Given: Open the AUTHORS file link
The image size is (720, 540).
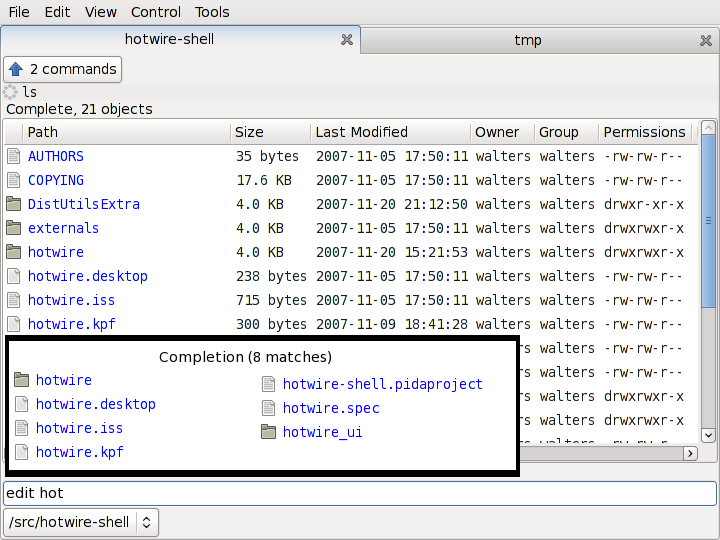Looking at the screenshot, I should (56, 156).
